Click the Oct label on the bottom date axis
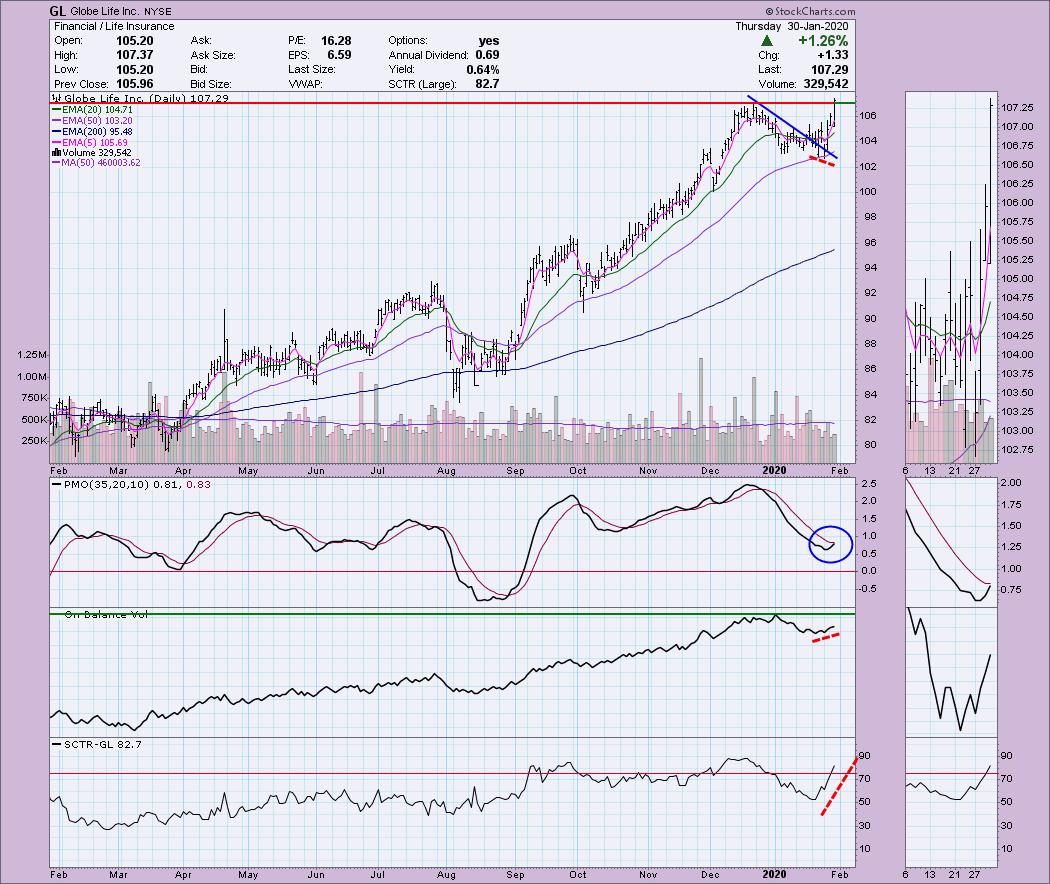 578,875
